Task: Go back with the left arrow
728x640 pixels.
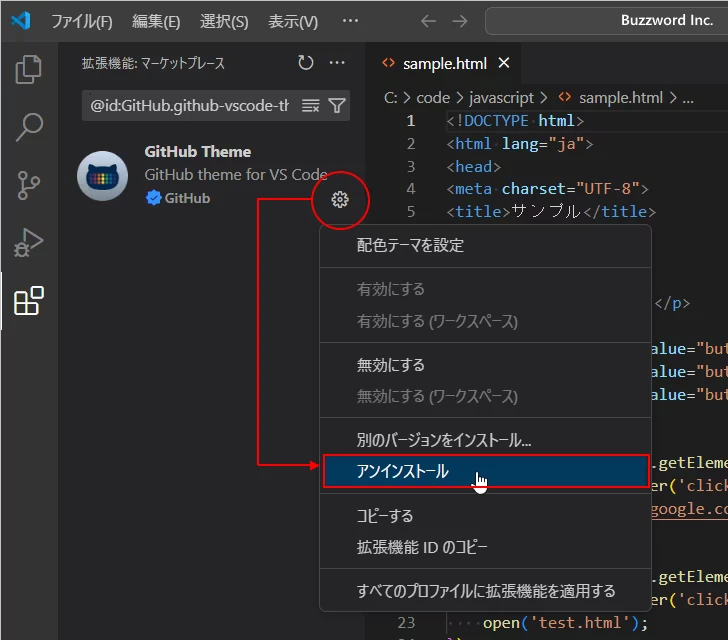Action: coord(428,21)
